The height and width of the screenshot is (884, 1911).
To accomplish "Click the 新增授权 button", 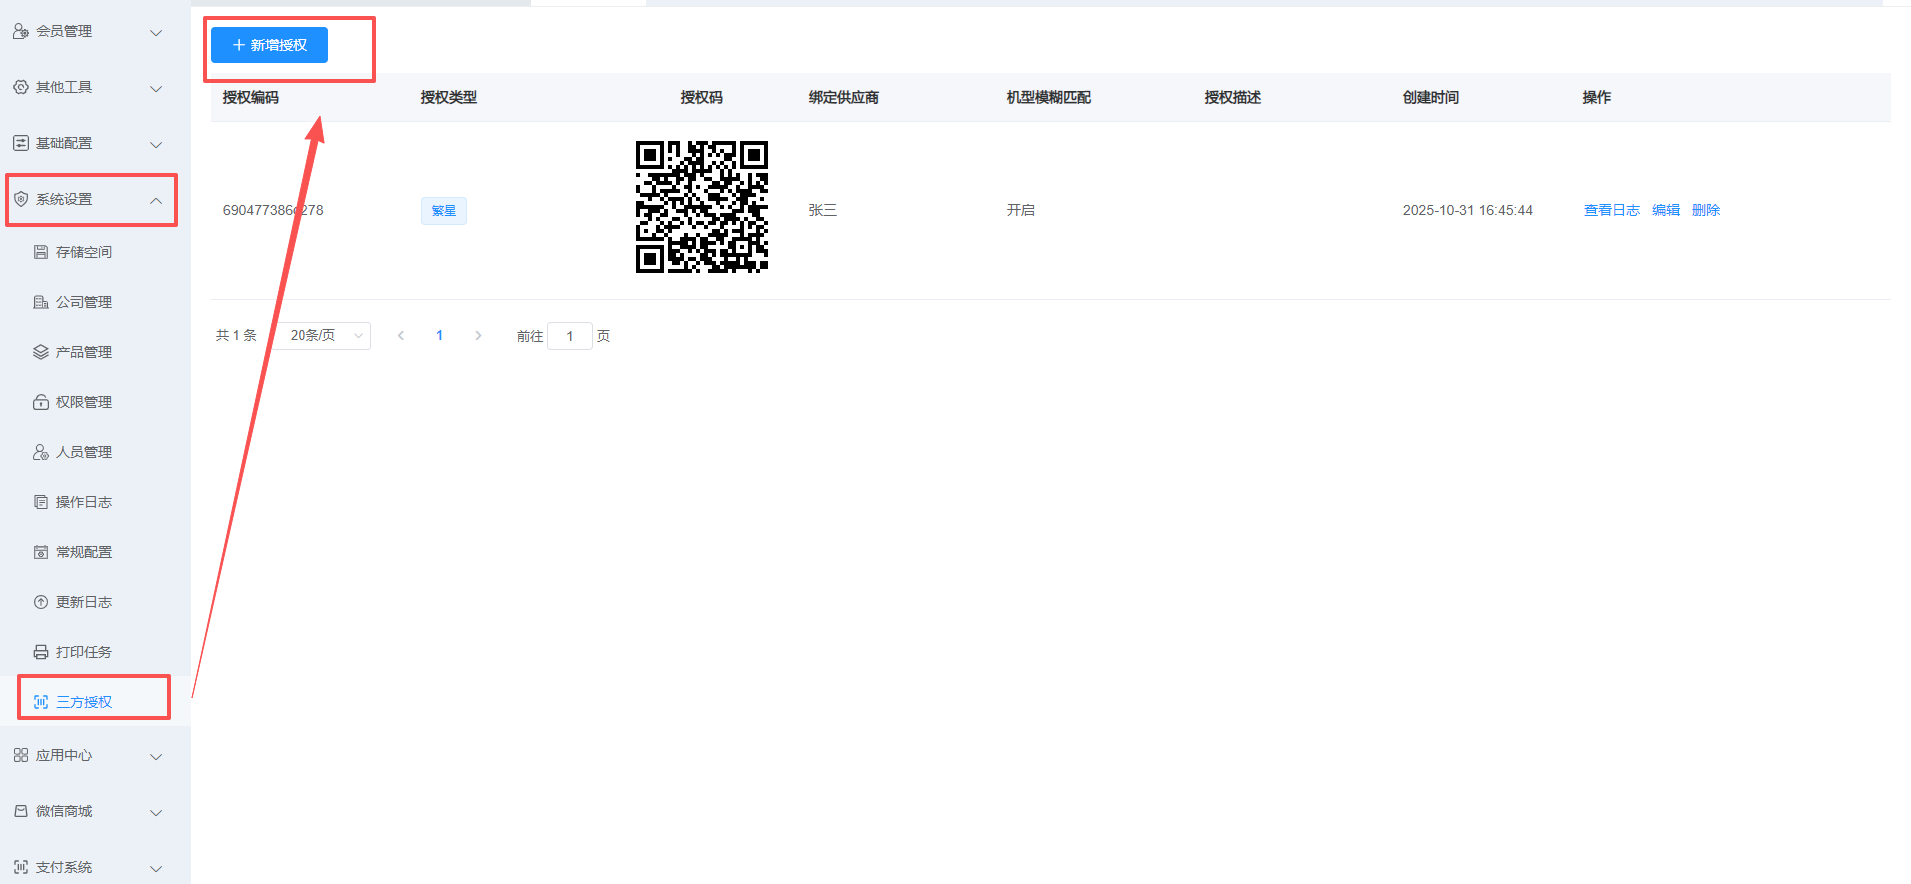I will coord(269,45).
